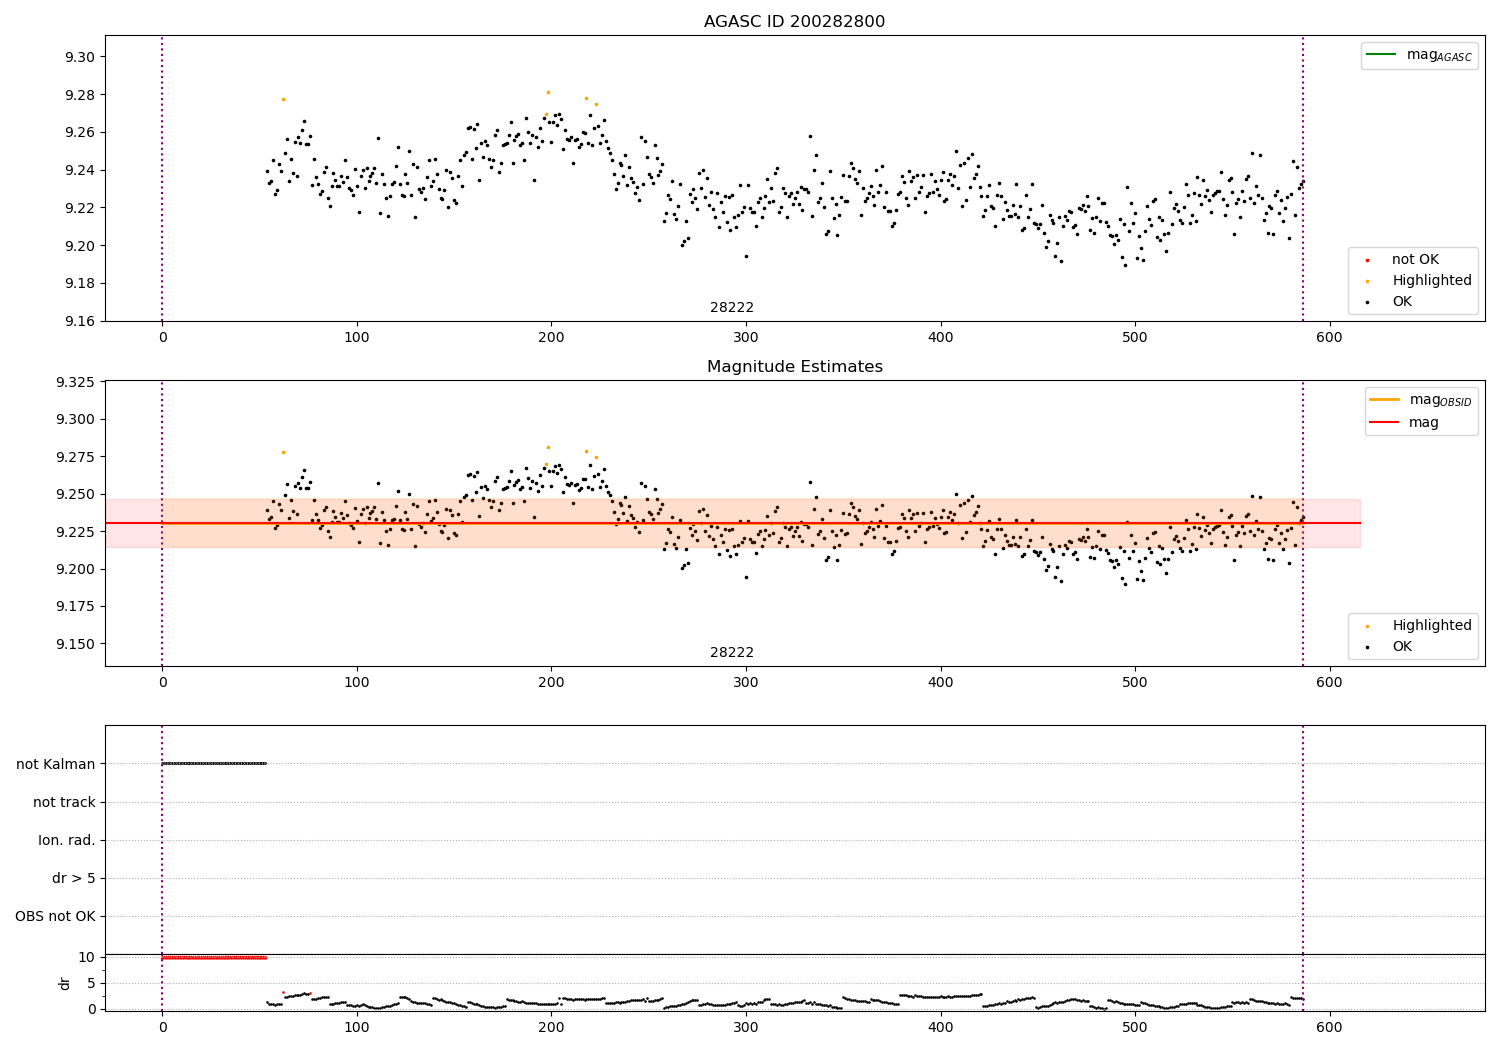Click the '9.325' y-tick label
This screenshot has height=1050, width=1500.
(75, 382)
